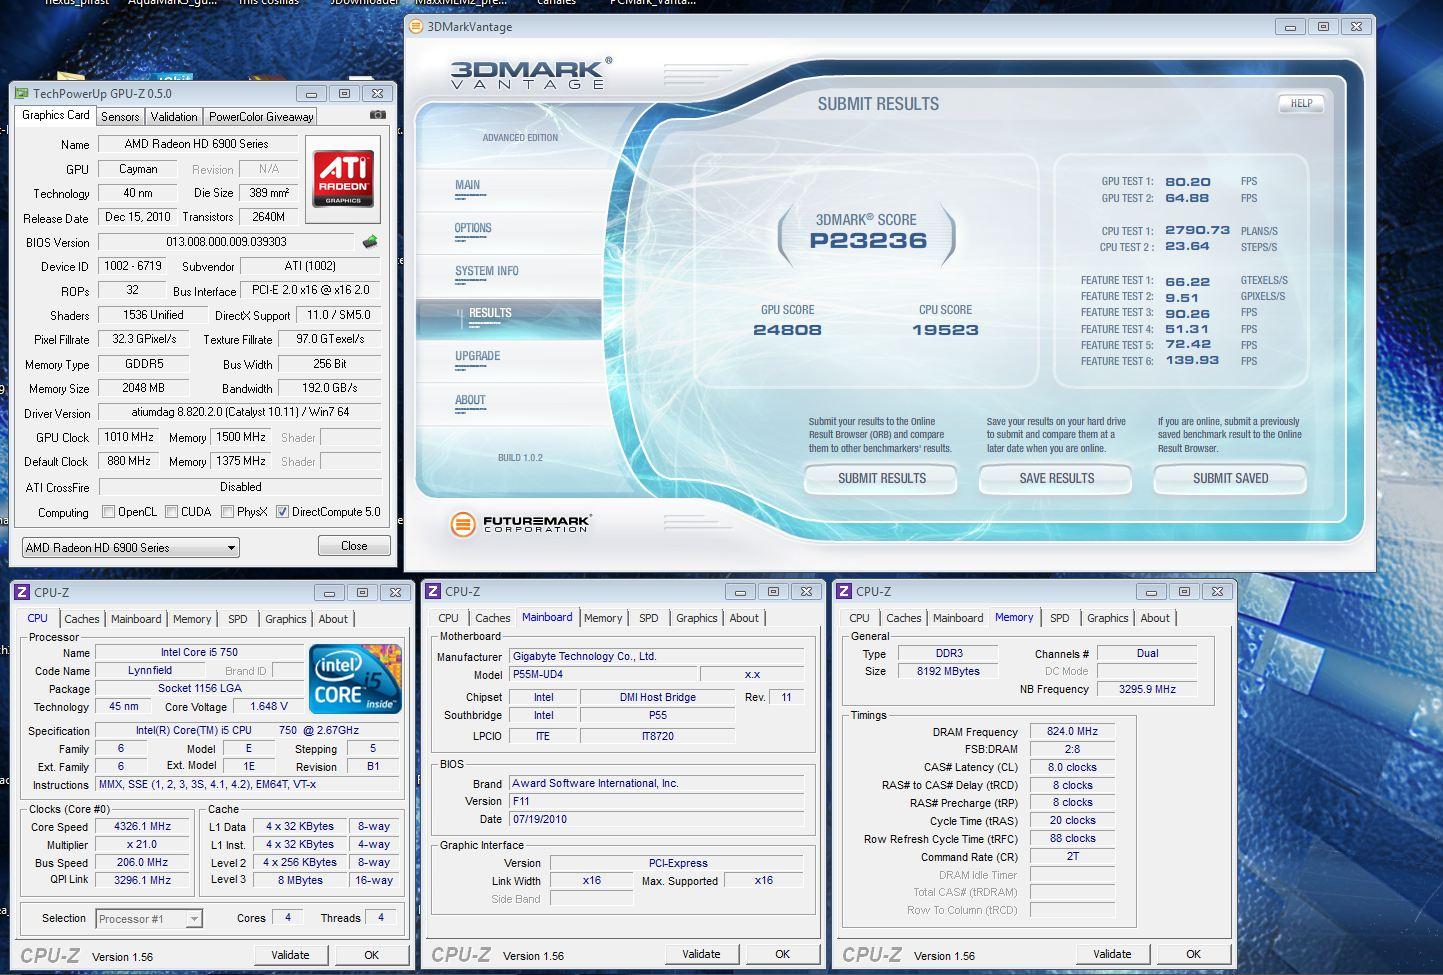Click the P23236 3DMark score
The width and height of the screenshot is (1443, 975).
click(x=868, y=241)
